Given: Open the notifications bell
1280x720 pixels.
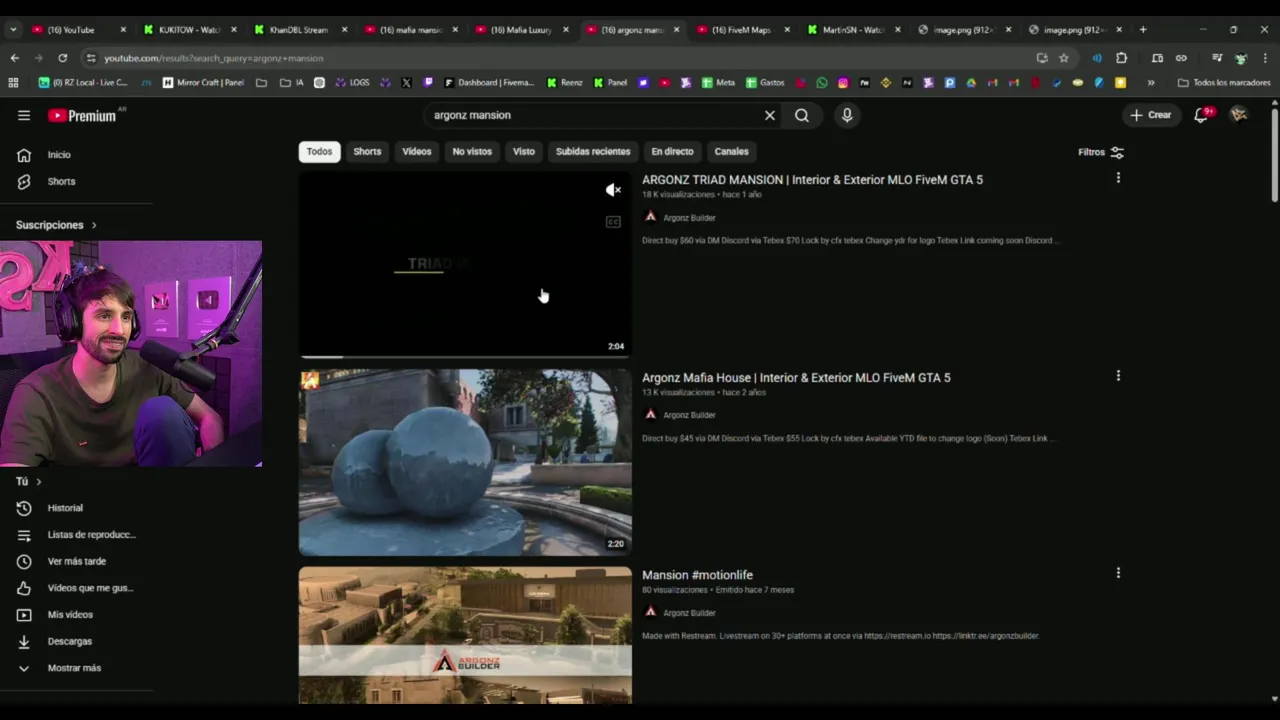Looking at the screenshot, I should tap(1202, 115).
